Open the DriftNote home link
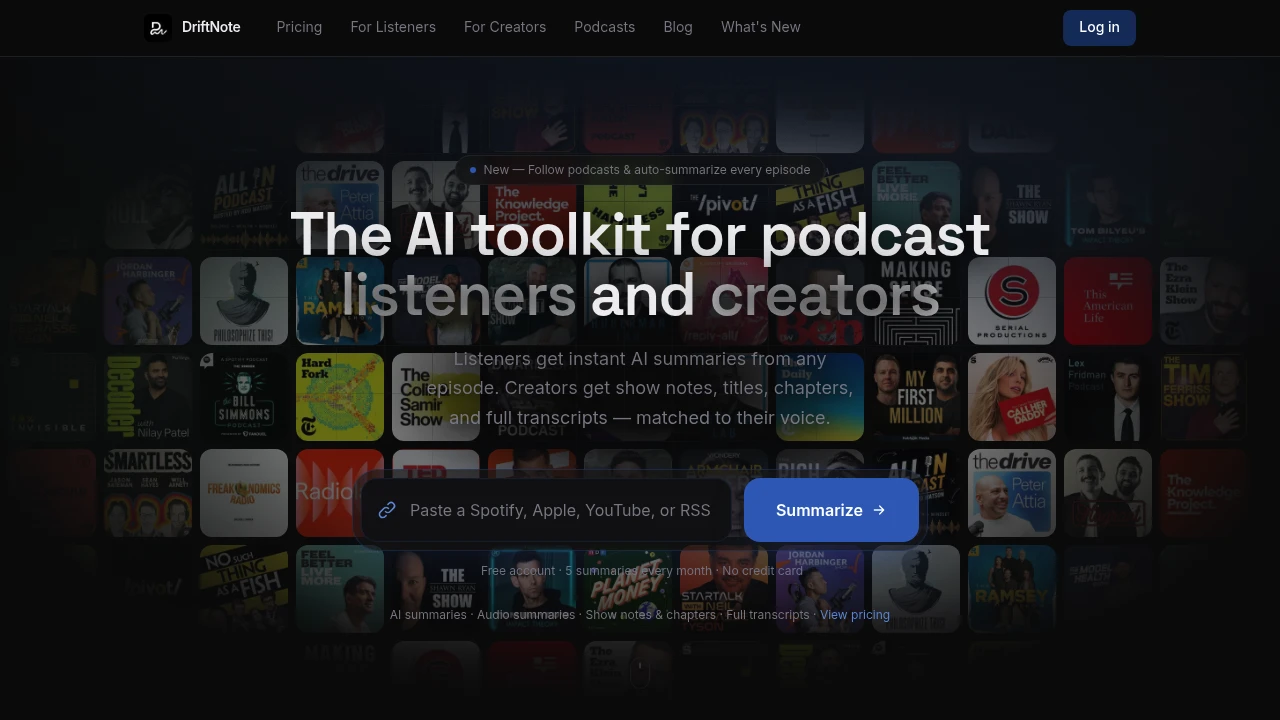 [x=193, y=27]
